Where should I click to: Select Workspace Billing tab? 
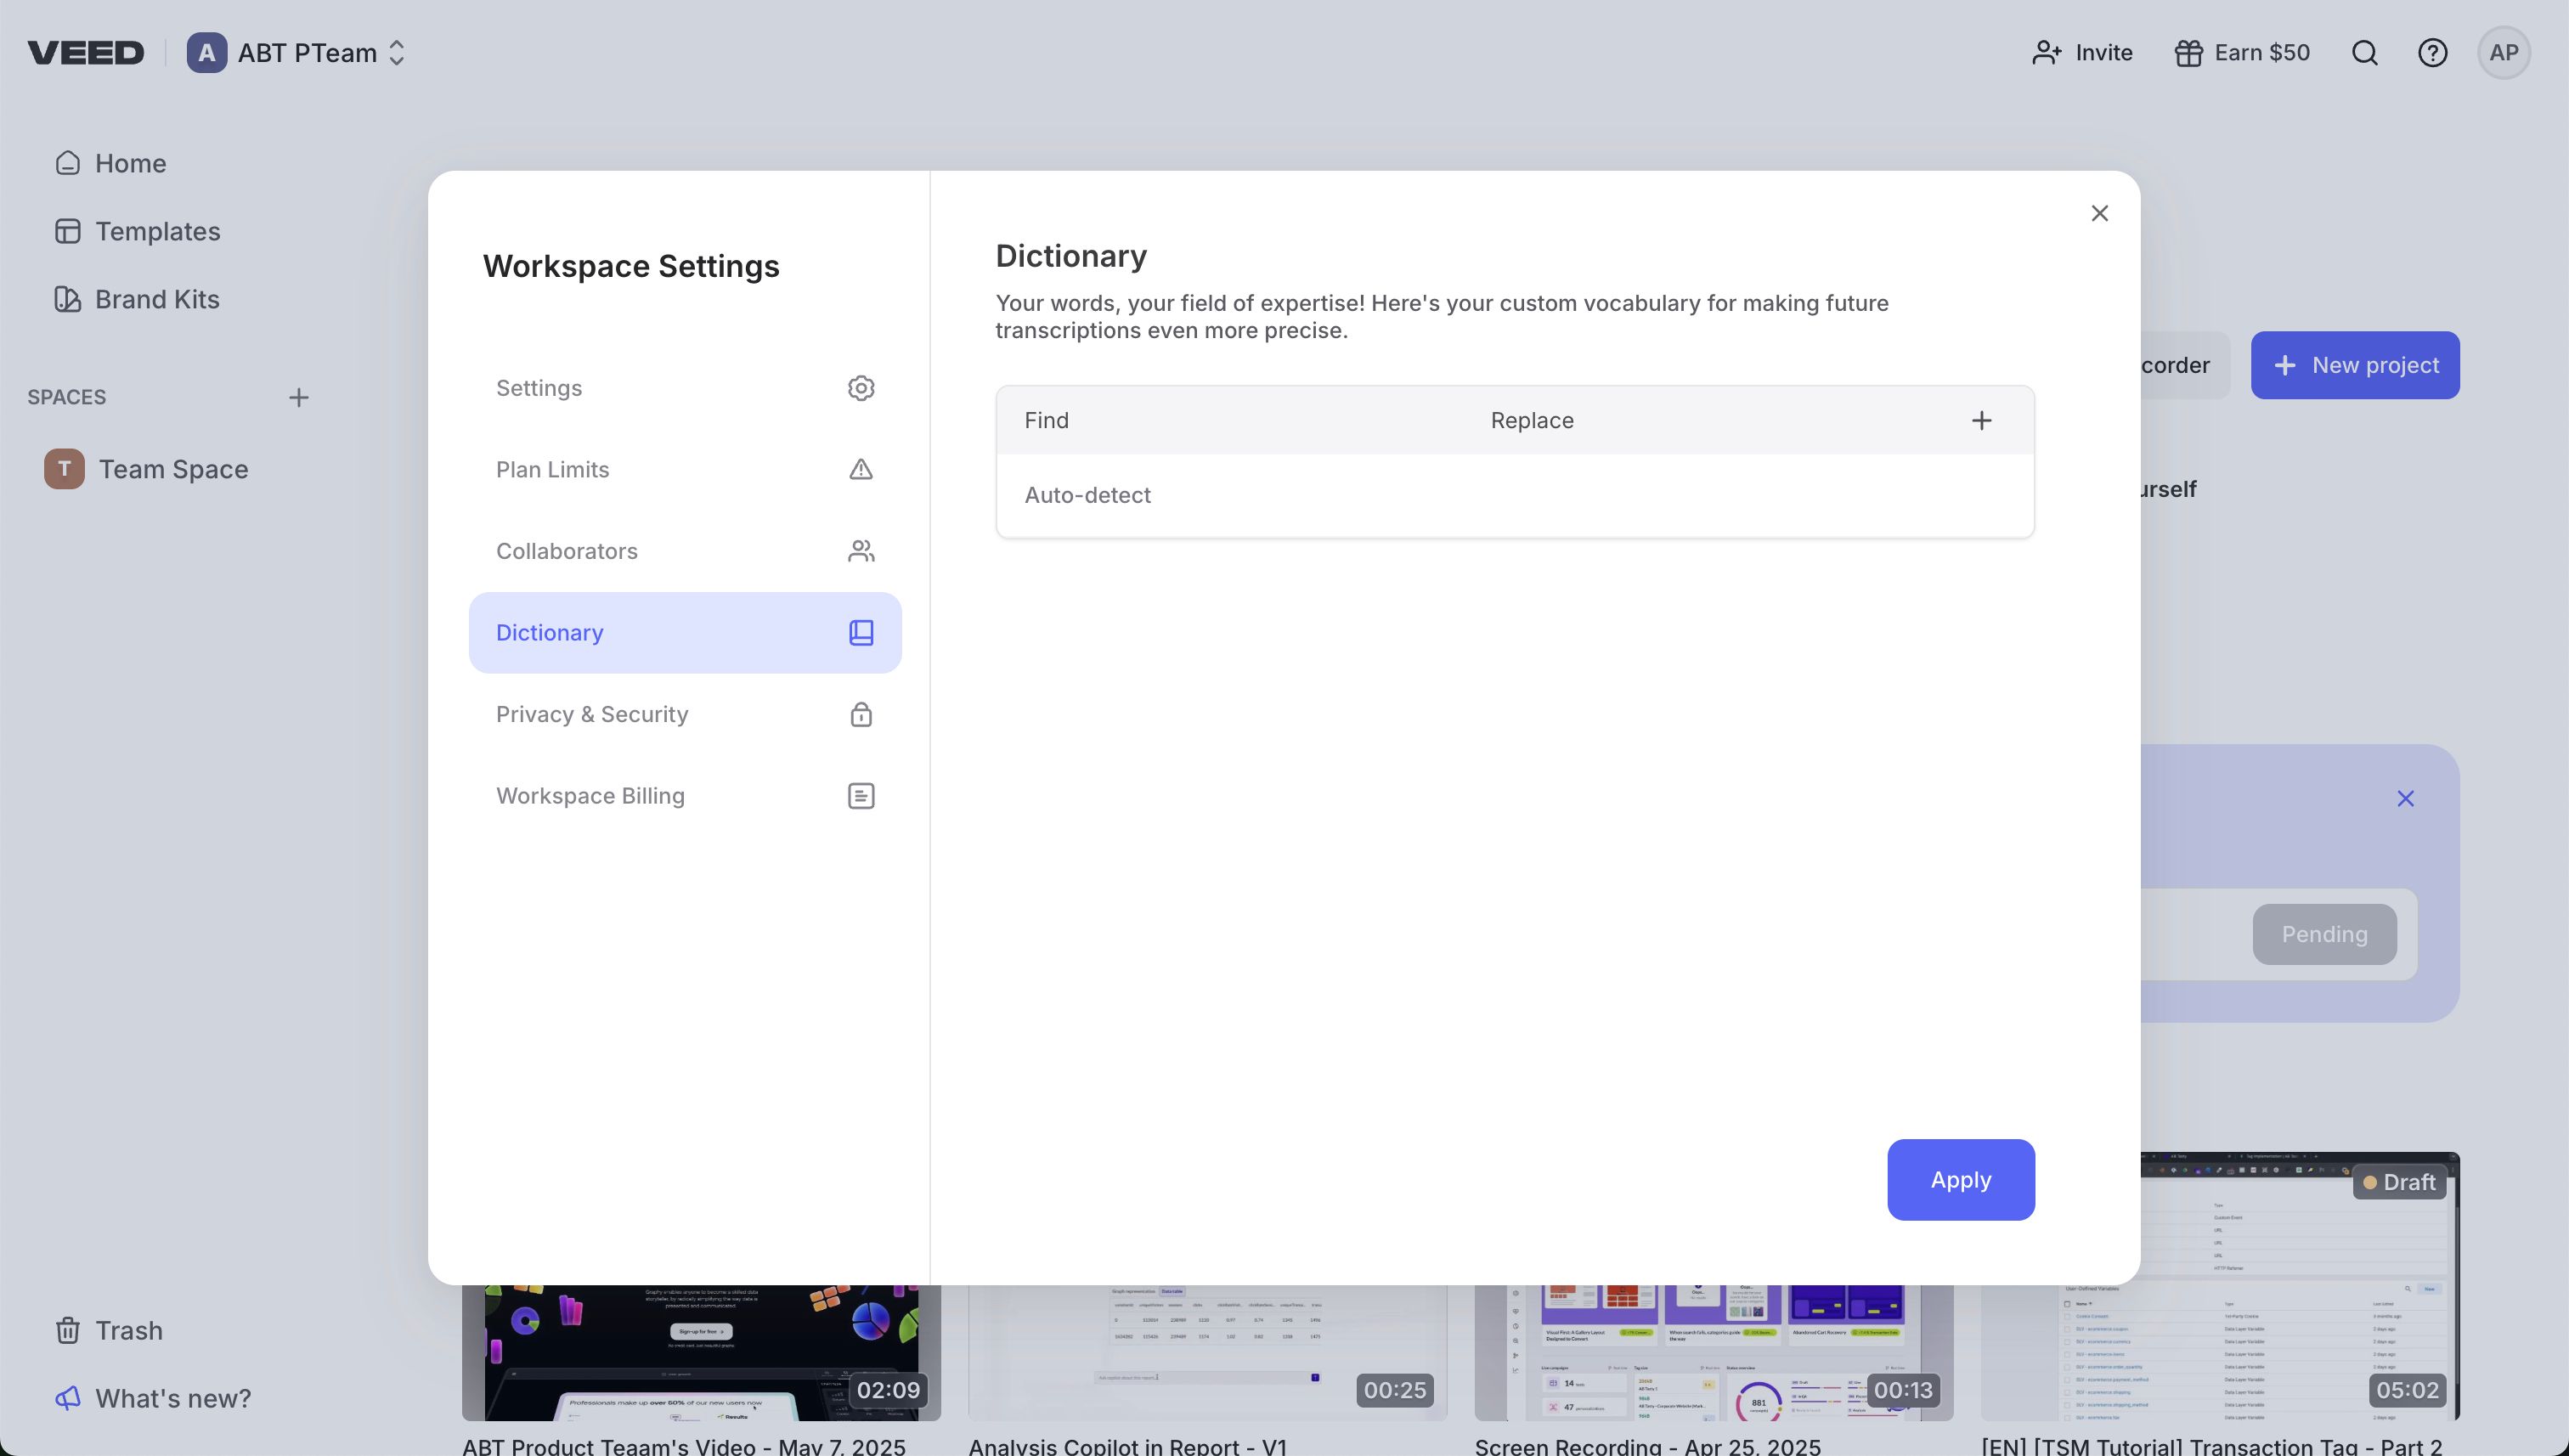(x=685, y=796)
